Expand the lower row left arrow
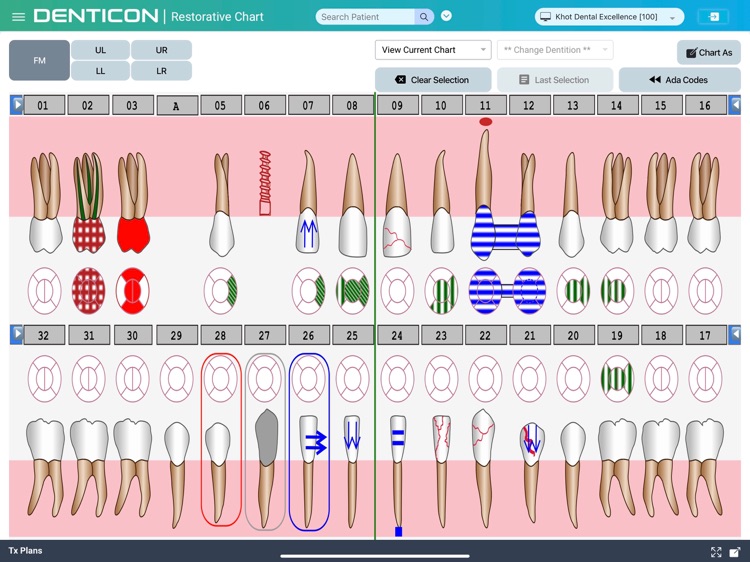This screenshot has height=562, width=750. [x=17, y=334]
